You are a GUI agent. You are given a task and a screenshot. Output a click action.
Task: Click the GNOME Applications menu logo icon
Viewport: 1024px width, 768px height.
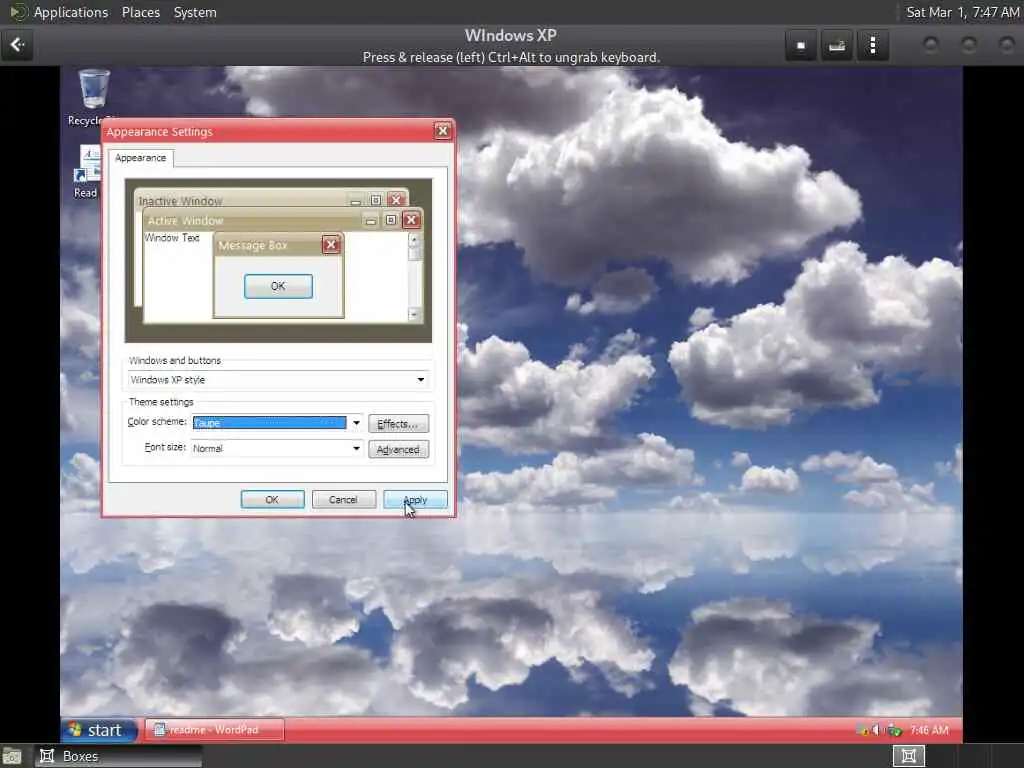(18, 12)
